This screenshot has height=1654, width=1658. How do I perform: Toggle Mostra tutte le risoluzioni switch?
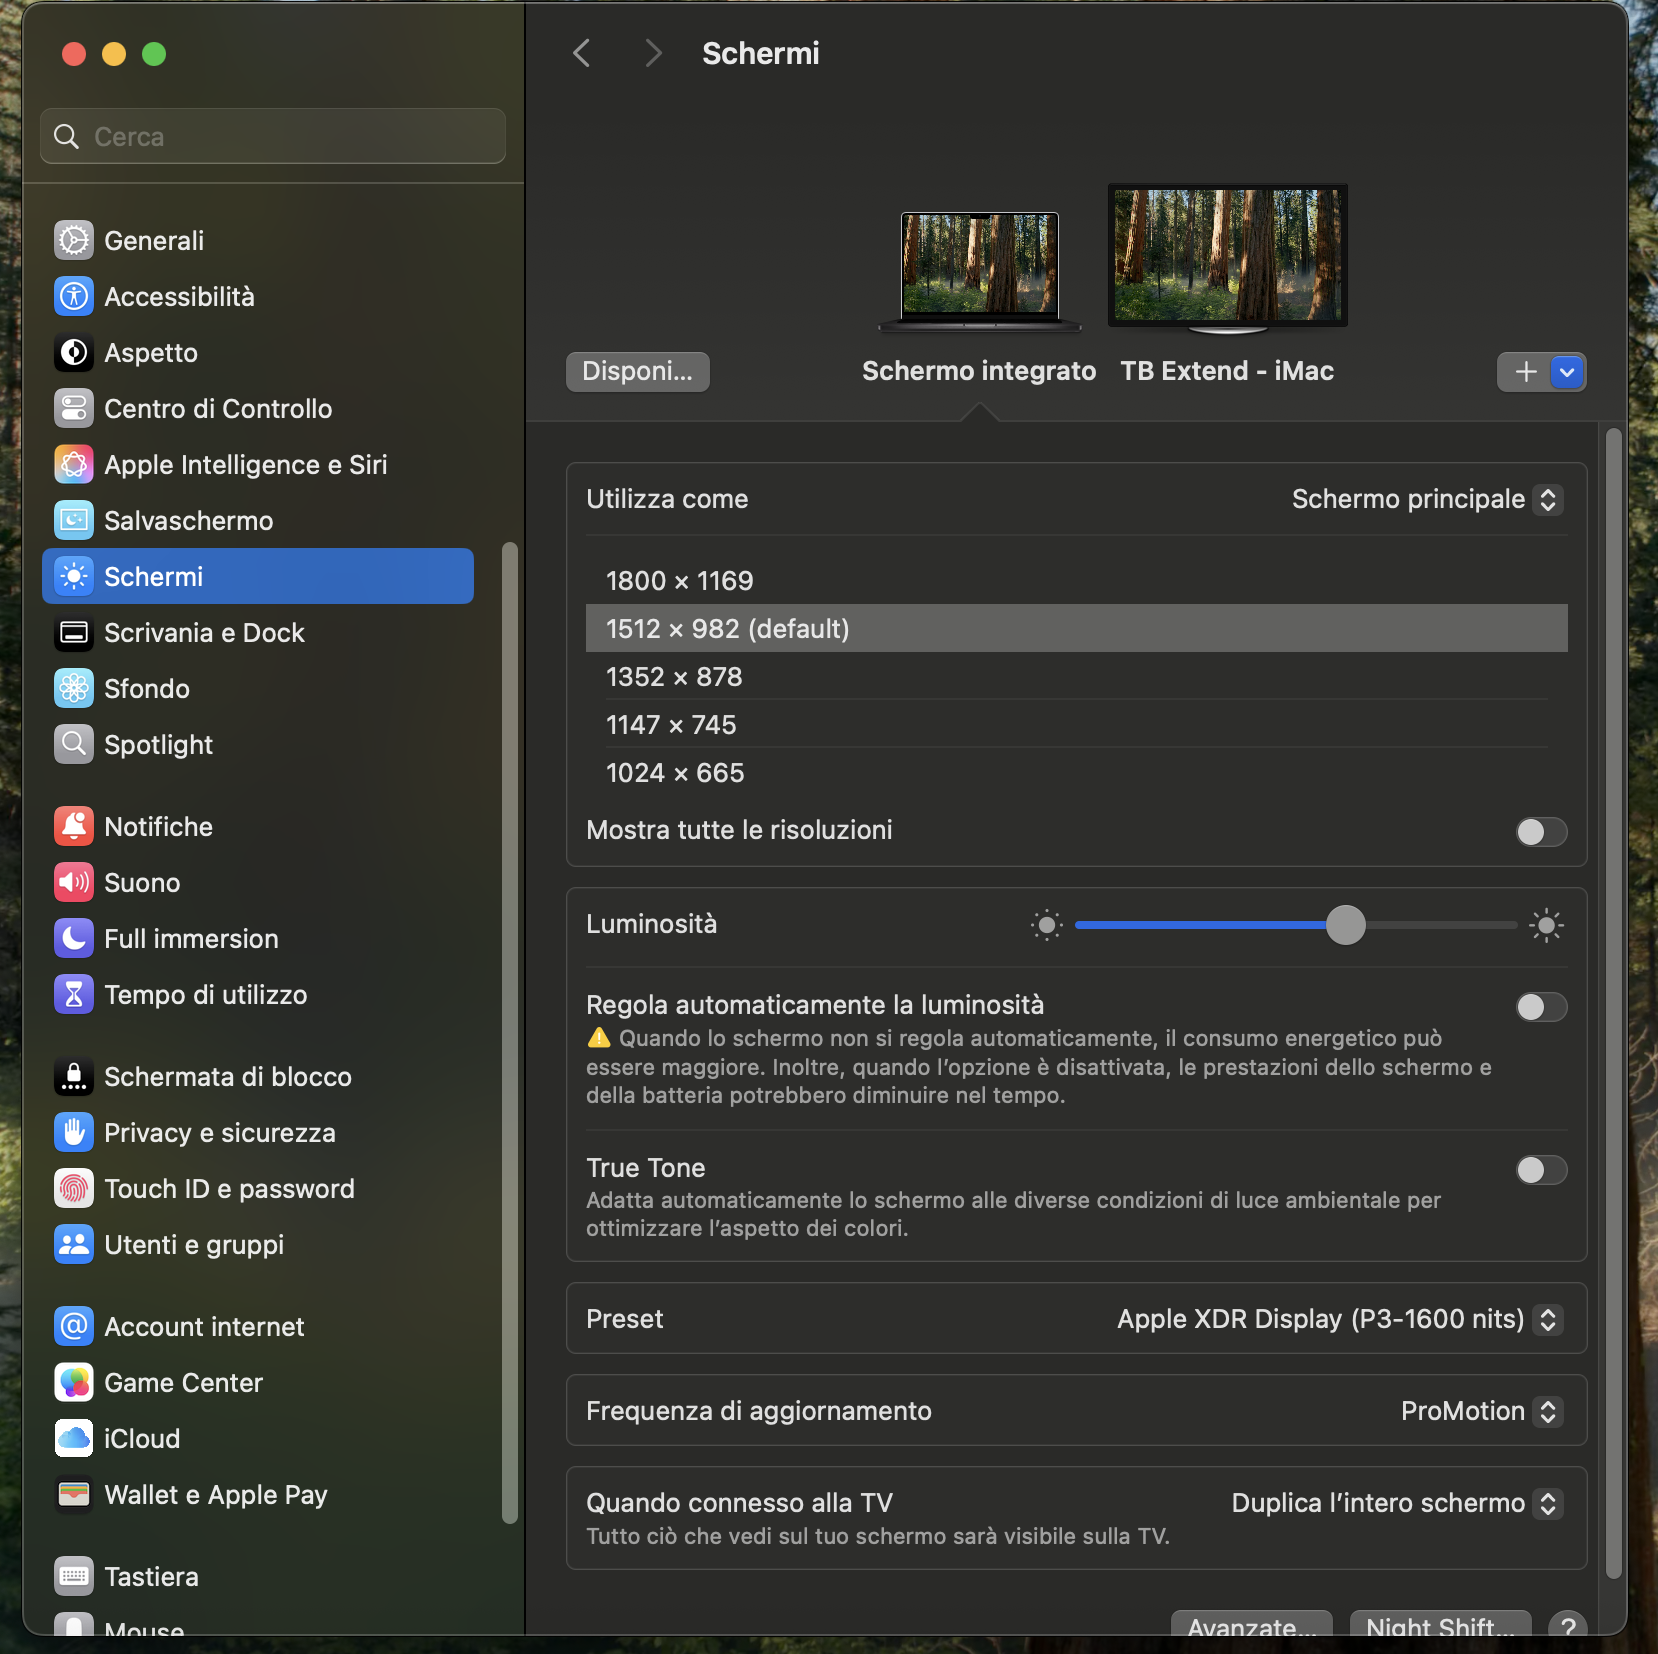coord(1541,831)
